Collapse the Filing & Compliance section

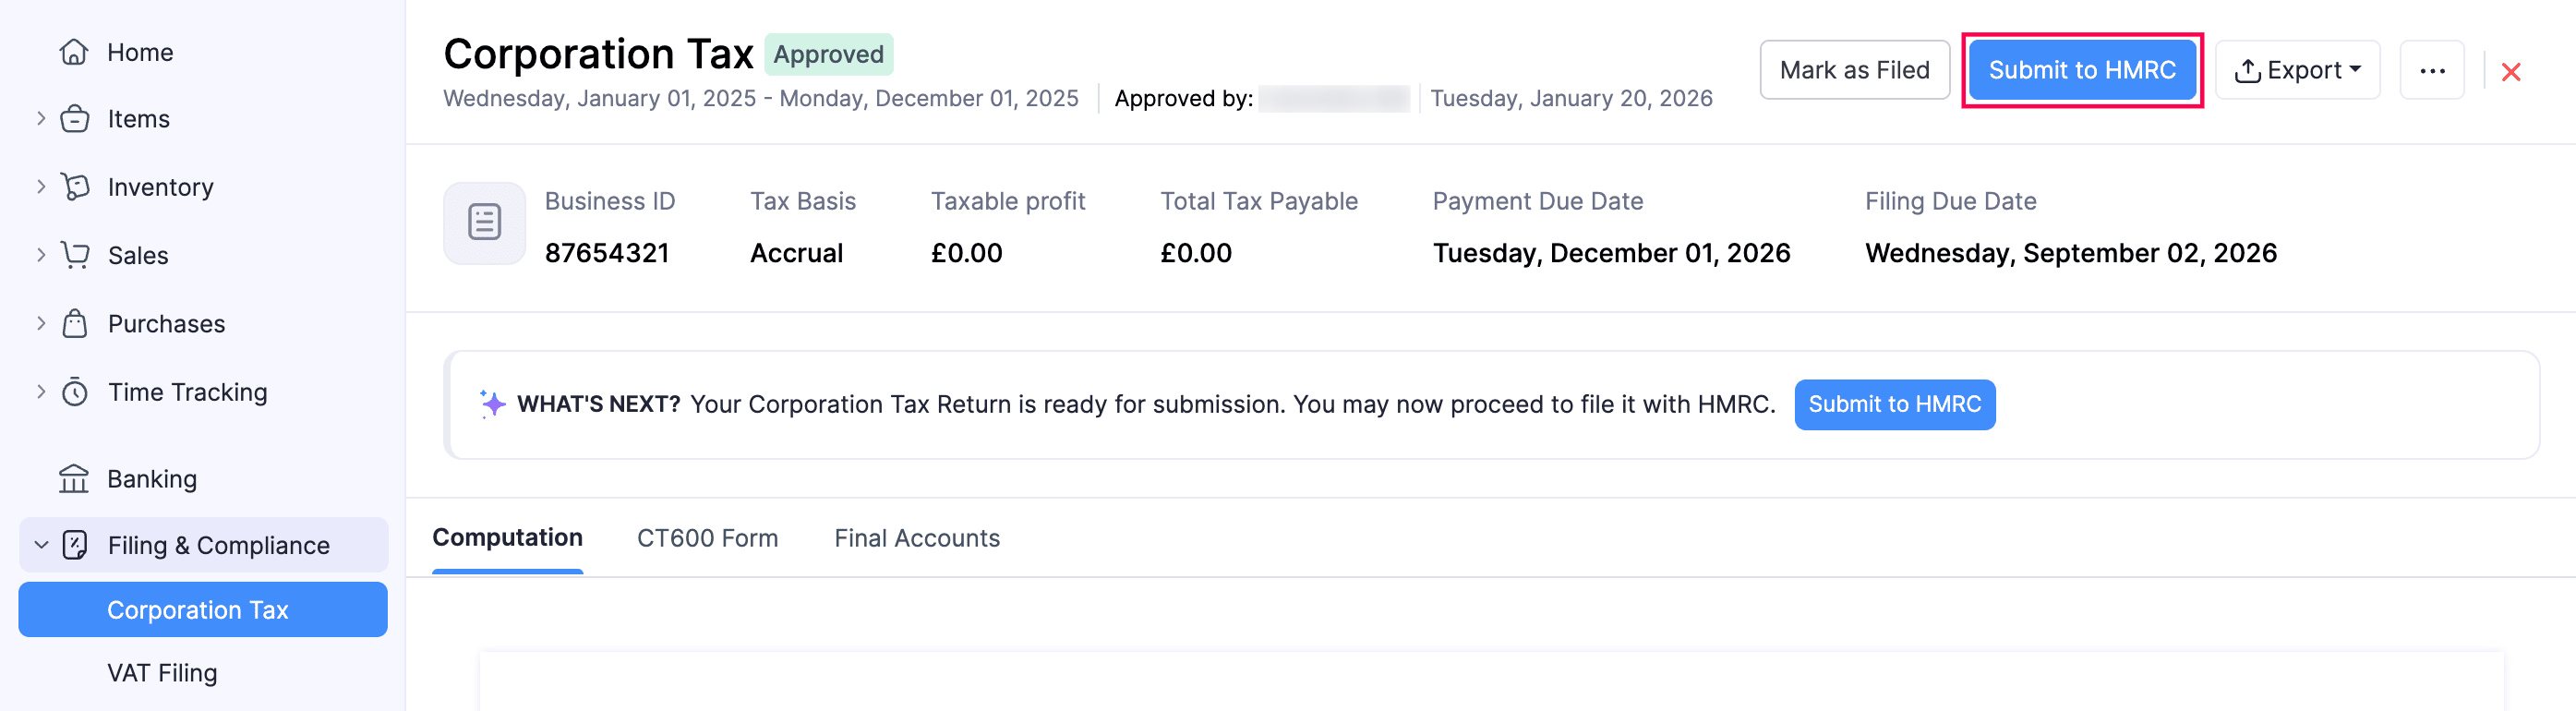click(40, 545)
